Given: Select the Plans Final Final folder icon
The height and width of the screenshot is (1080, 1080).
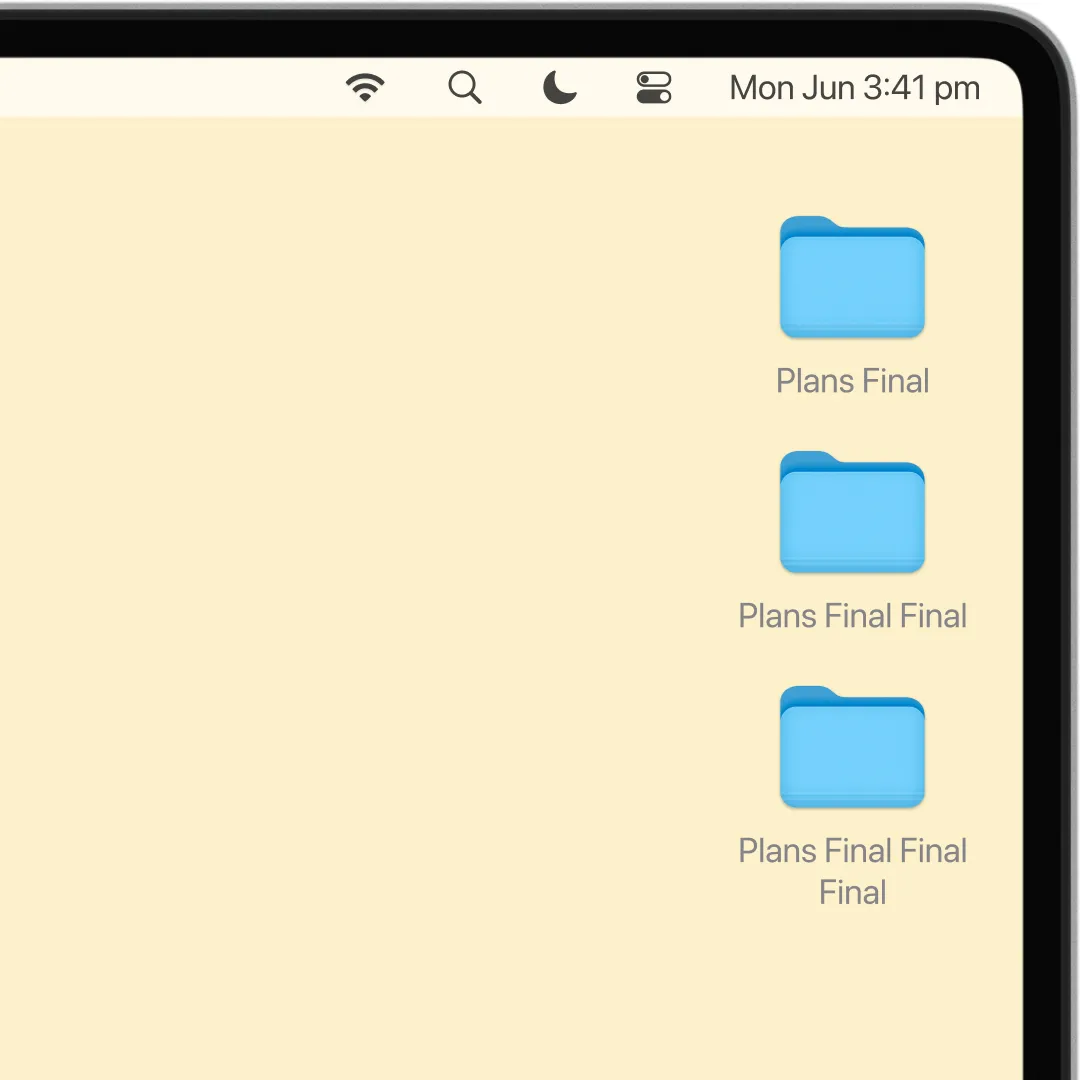Looking at the screenshot, I should (852, 512).
